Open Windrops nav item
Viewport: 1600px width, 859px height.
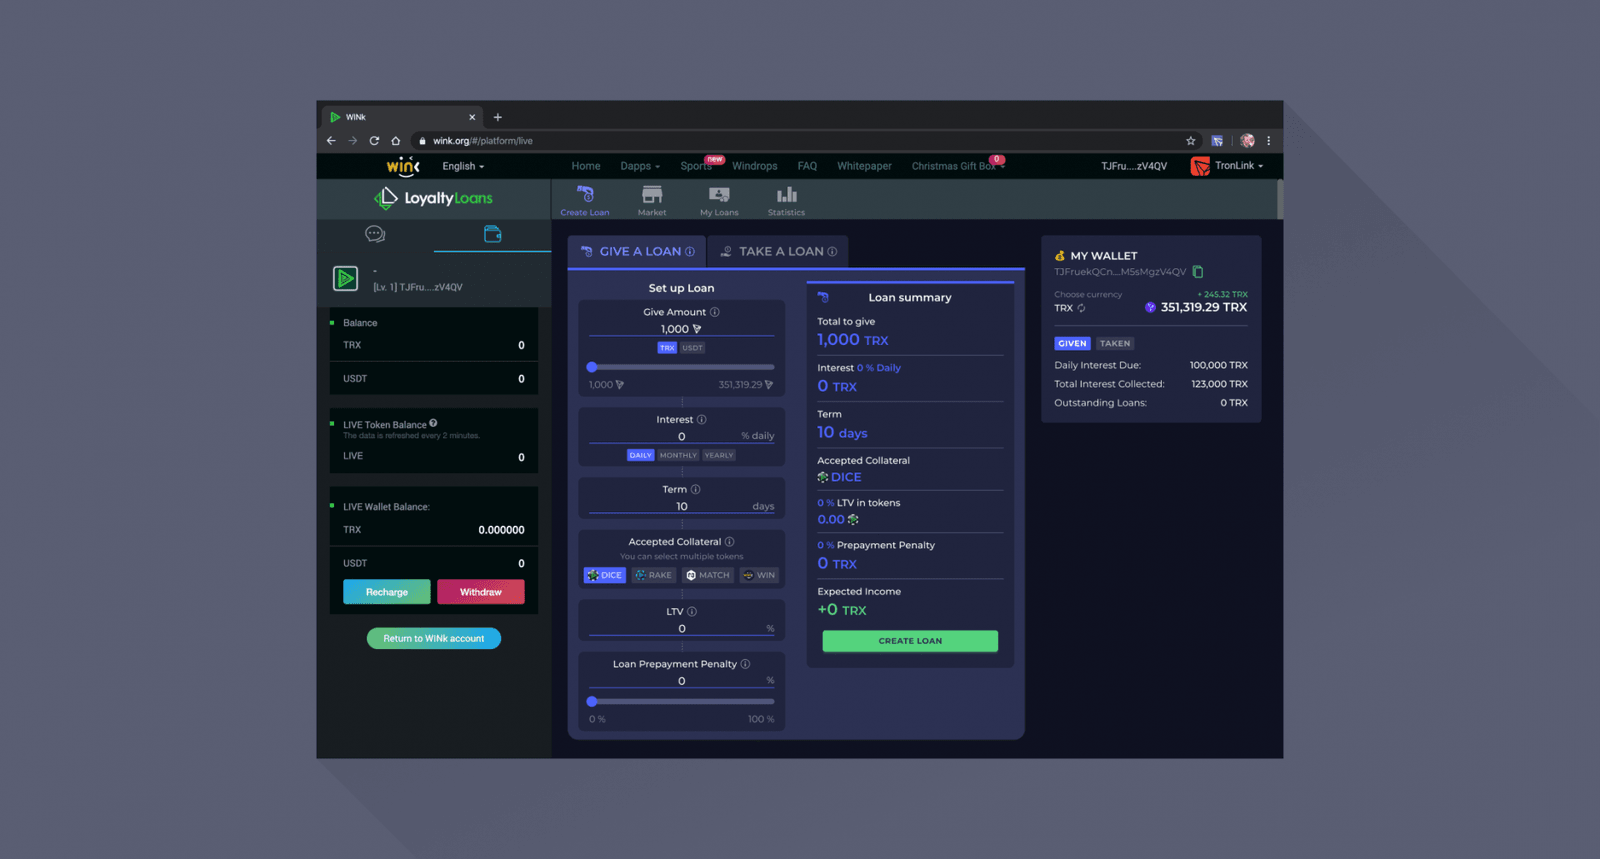click(x=754, y=167)
